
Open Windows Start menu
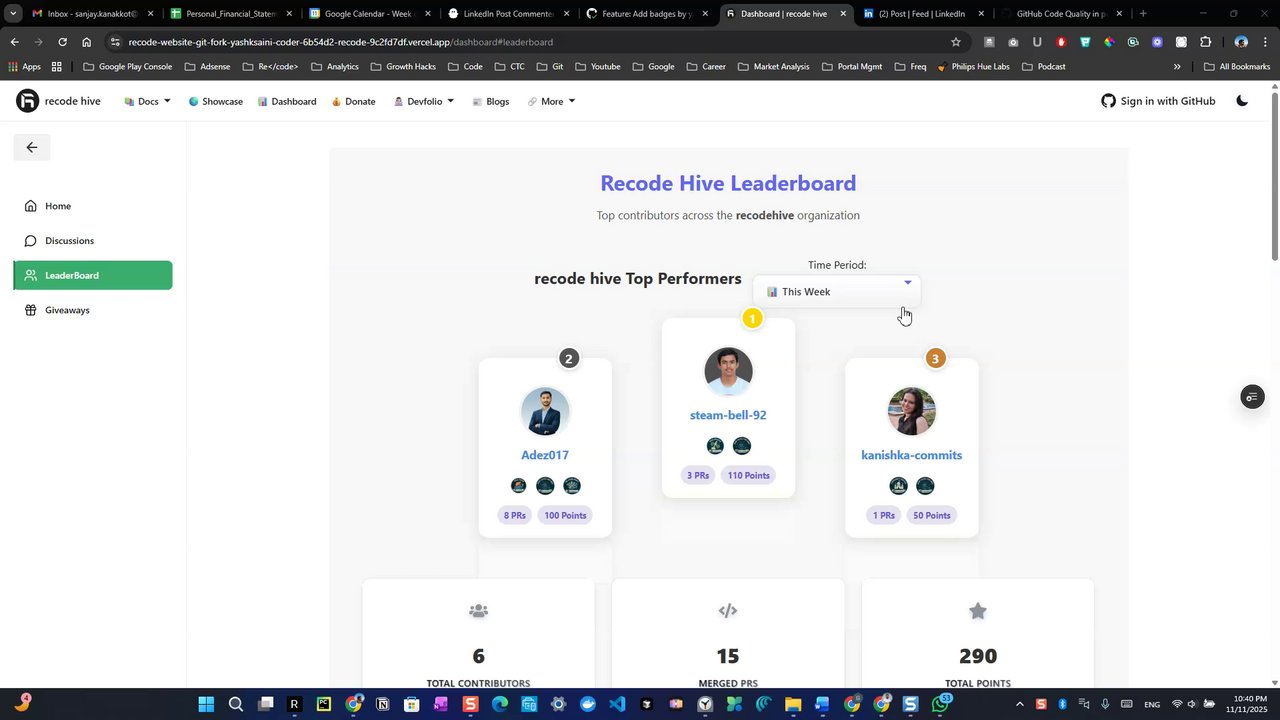[206, 704]
